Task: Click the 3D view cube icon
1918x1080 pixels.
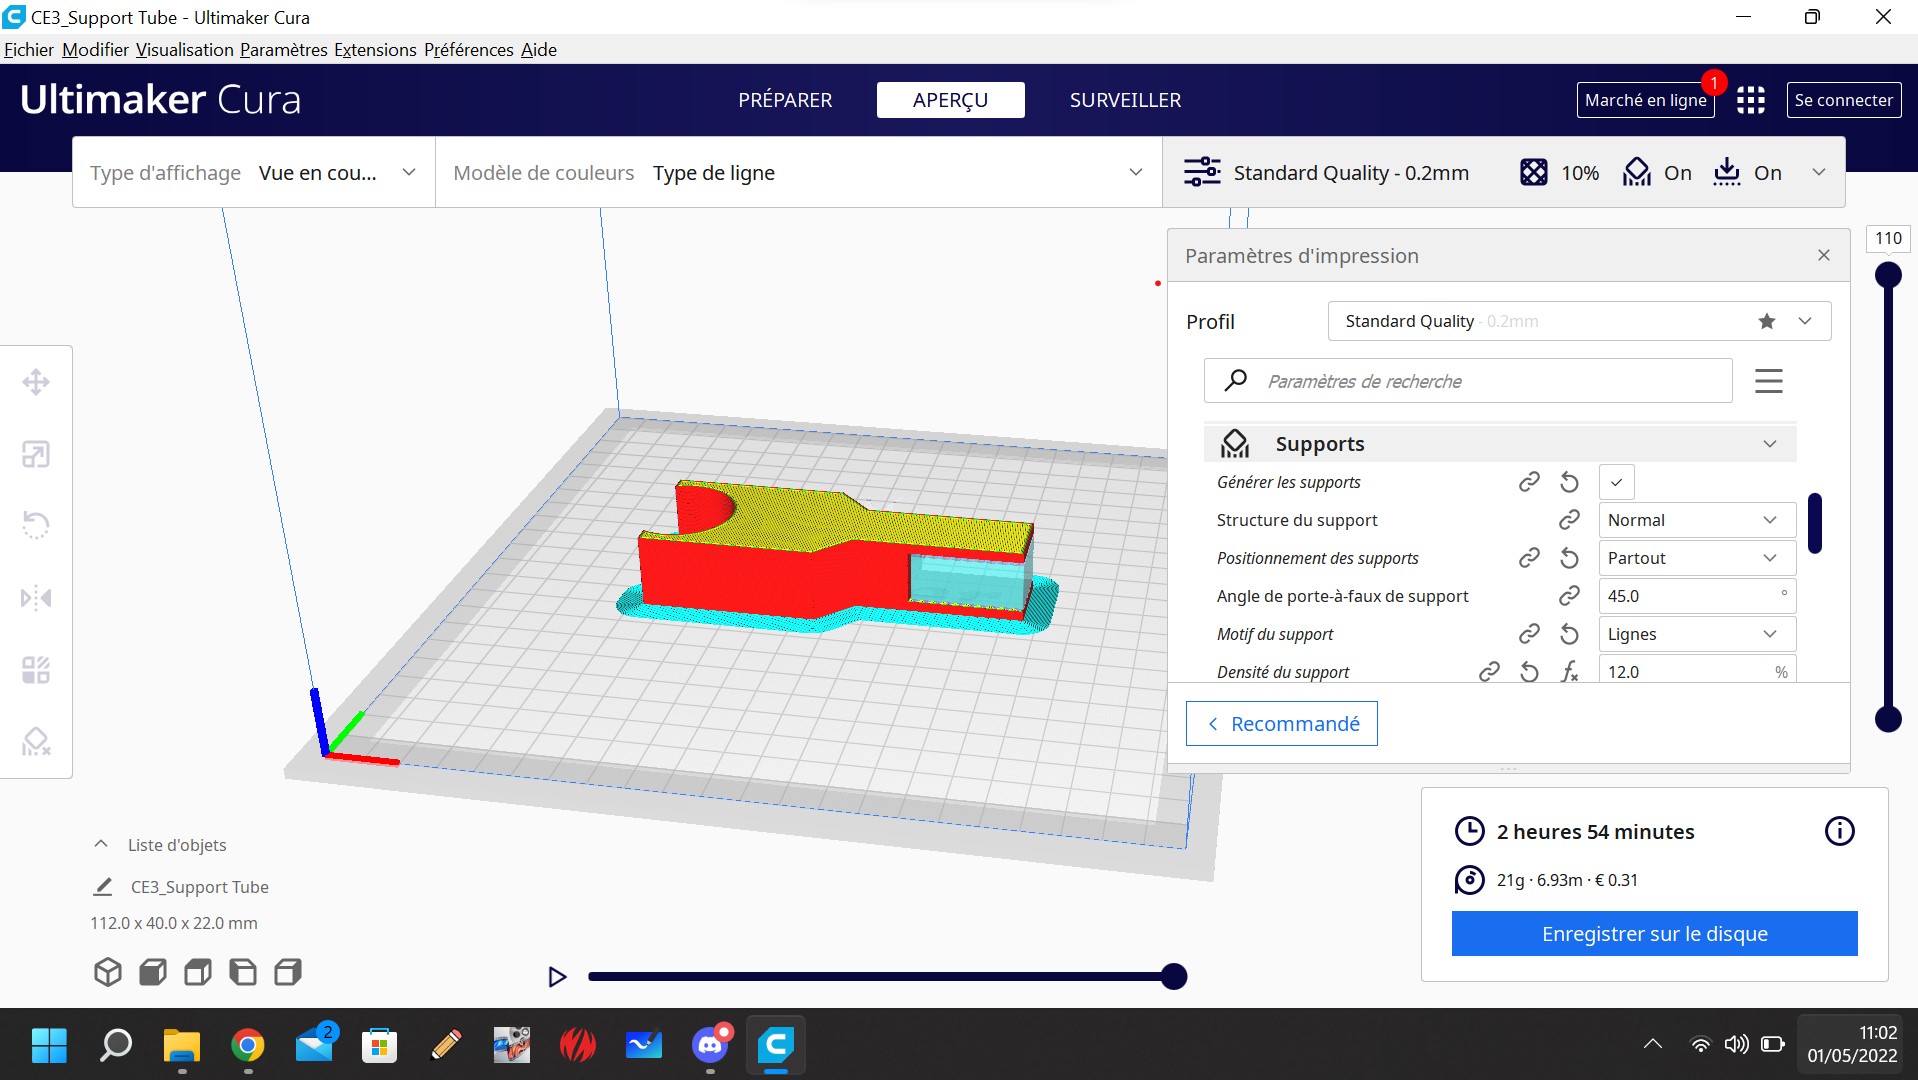Action: click(x=108, y=972)
